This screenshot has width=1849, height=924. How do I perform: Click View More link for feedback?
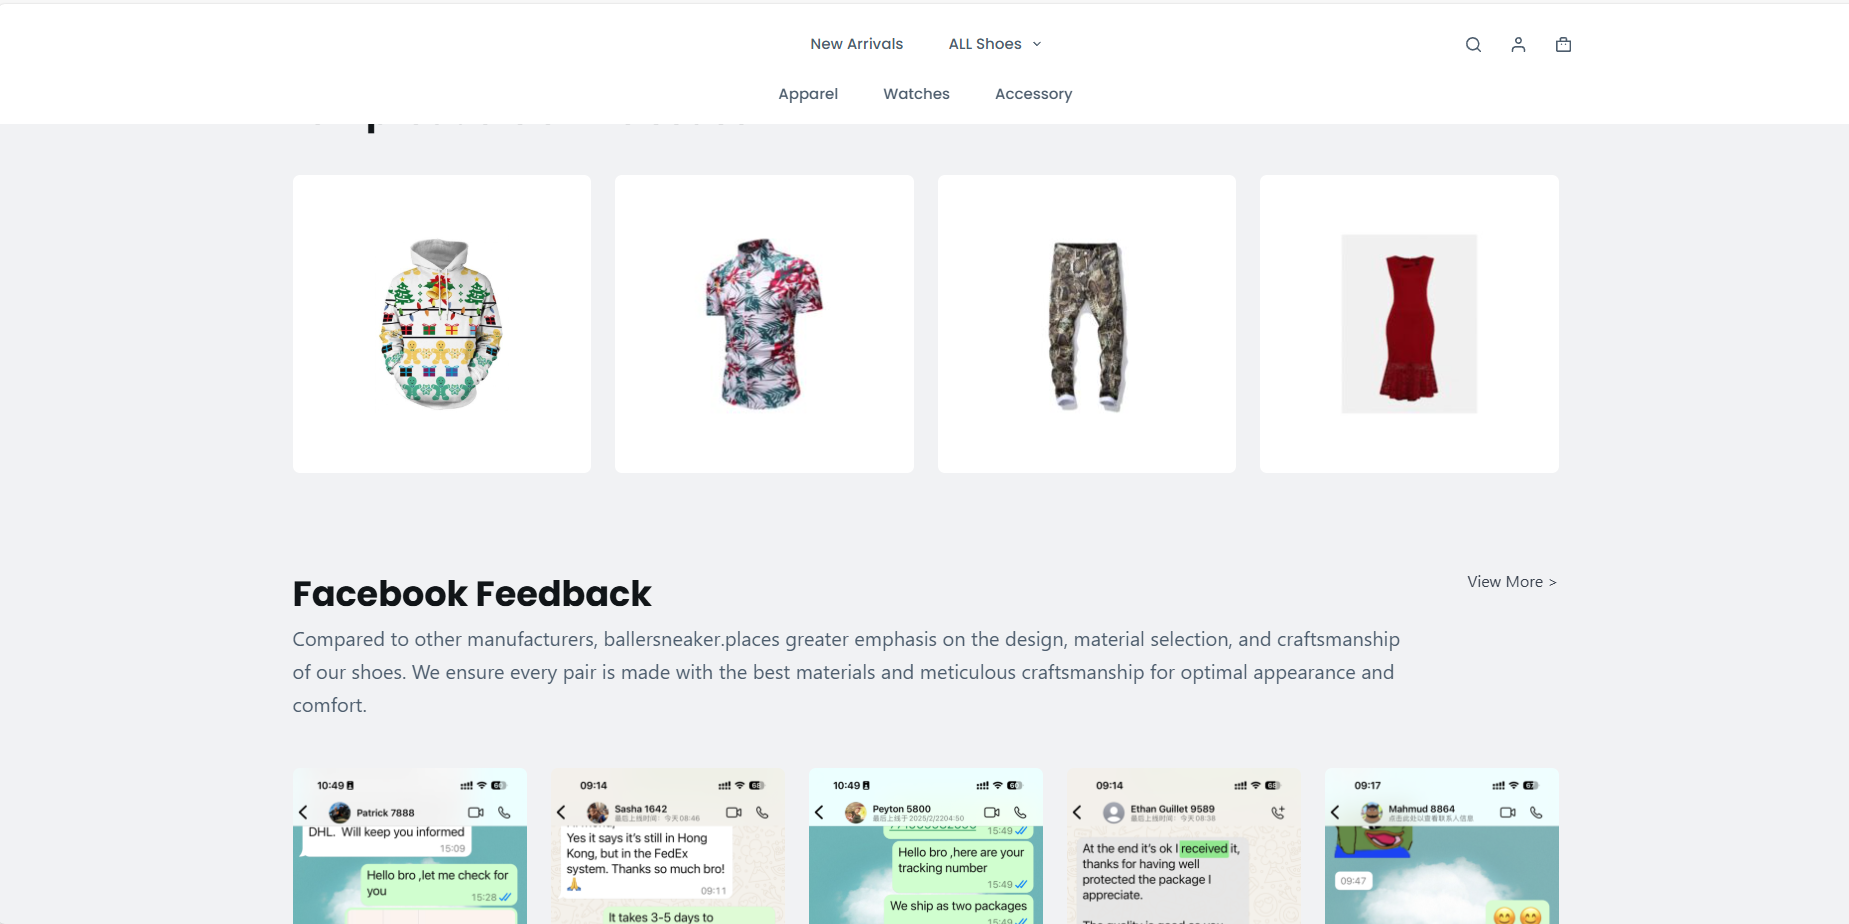tap(1512, 582)
